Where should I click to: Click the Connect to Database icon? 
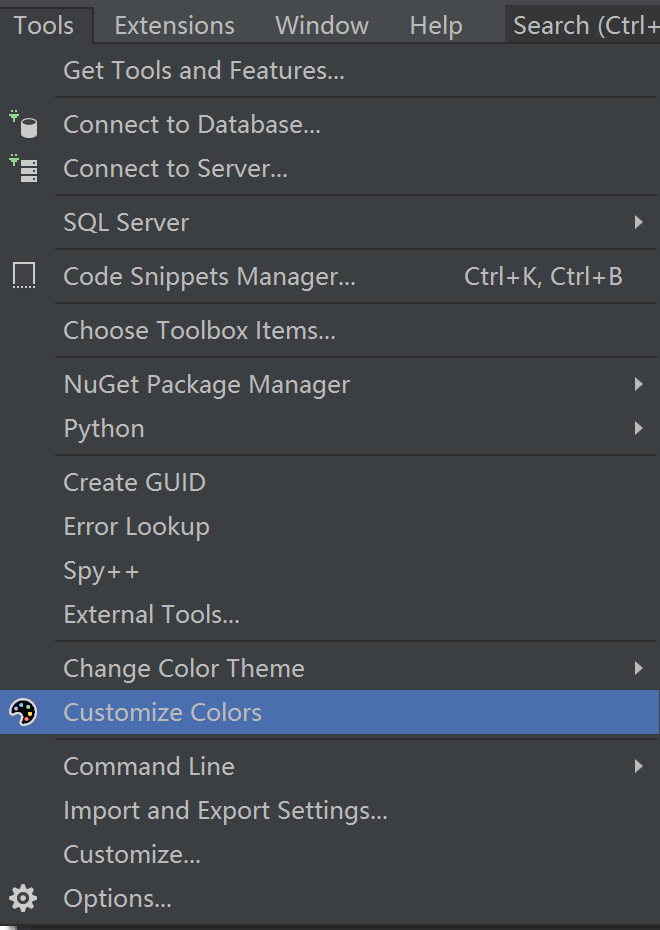23,125
